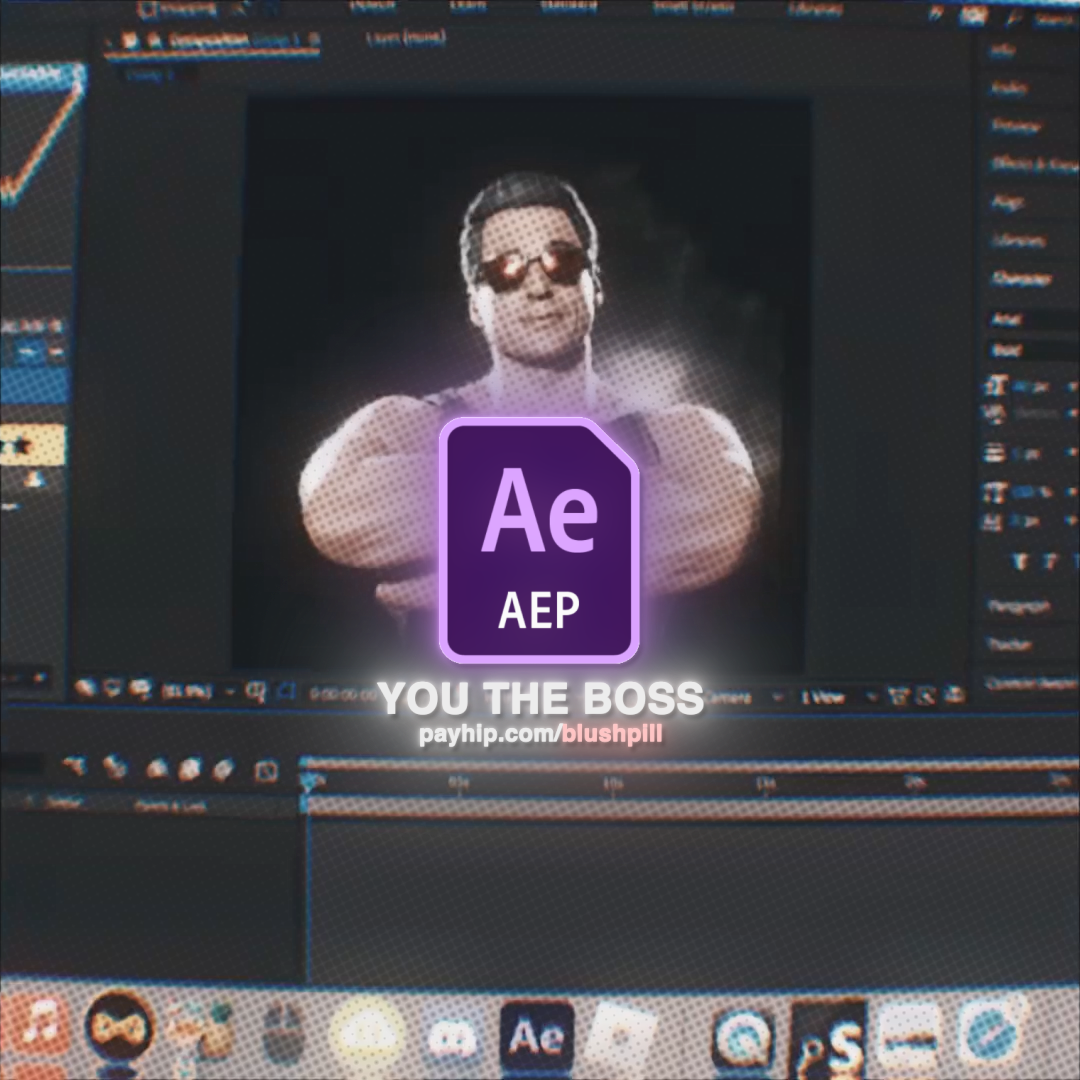This screenshot has height=1080, width=1080.
Task: Switch to the Libraries workspace
Action: [816, 9]
